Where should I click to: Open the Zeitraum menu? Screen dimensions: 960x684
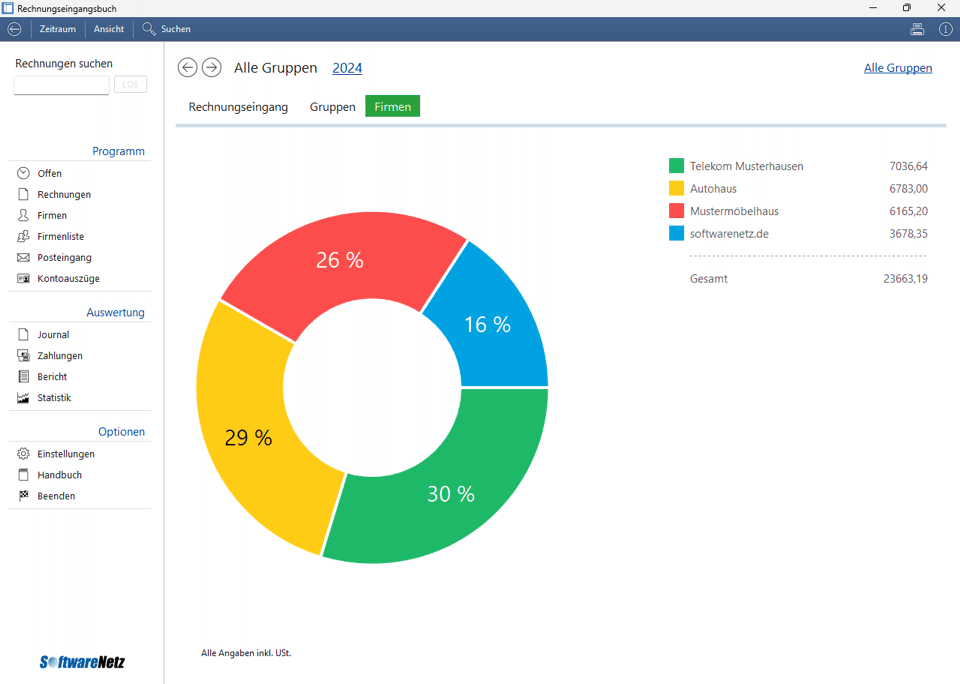coord(57,29)
